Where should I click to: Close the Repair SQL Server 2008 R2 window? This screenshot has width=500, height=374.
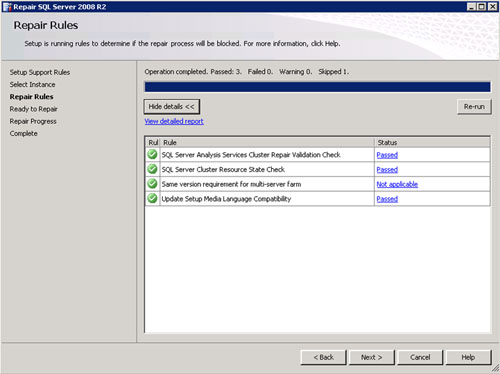coord(492,7)
